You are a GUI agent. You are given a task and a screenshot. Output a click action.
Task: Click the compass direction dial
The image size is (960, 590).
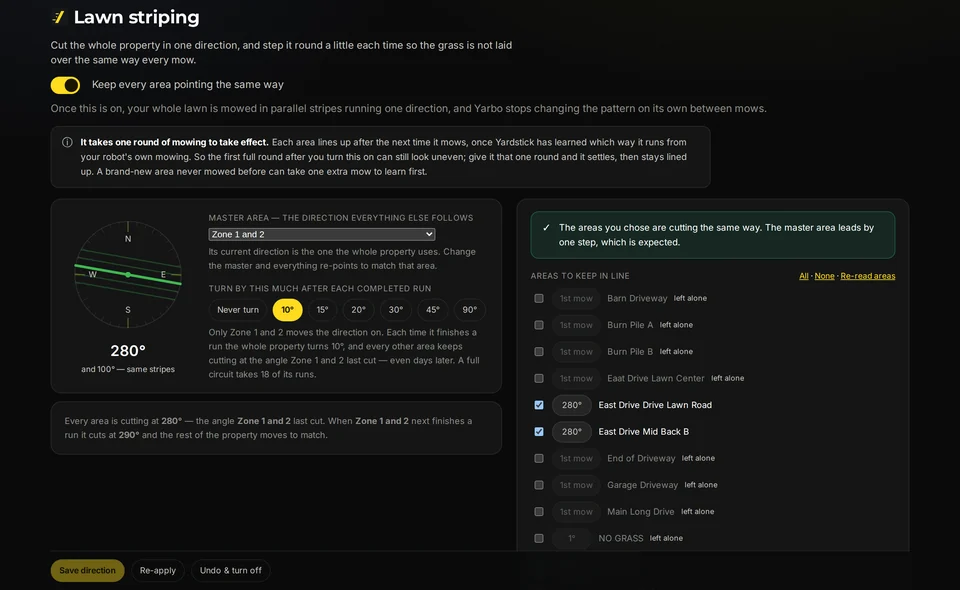(128, 275)
